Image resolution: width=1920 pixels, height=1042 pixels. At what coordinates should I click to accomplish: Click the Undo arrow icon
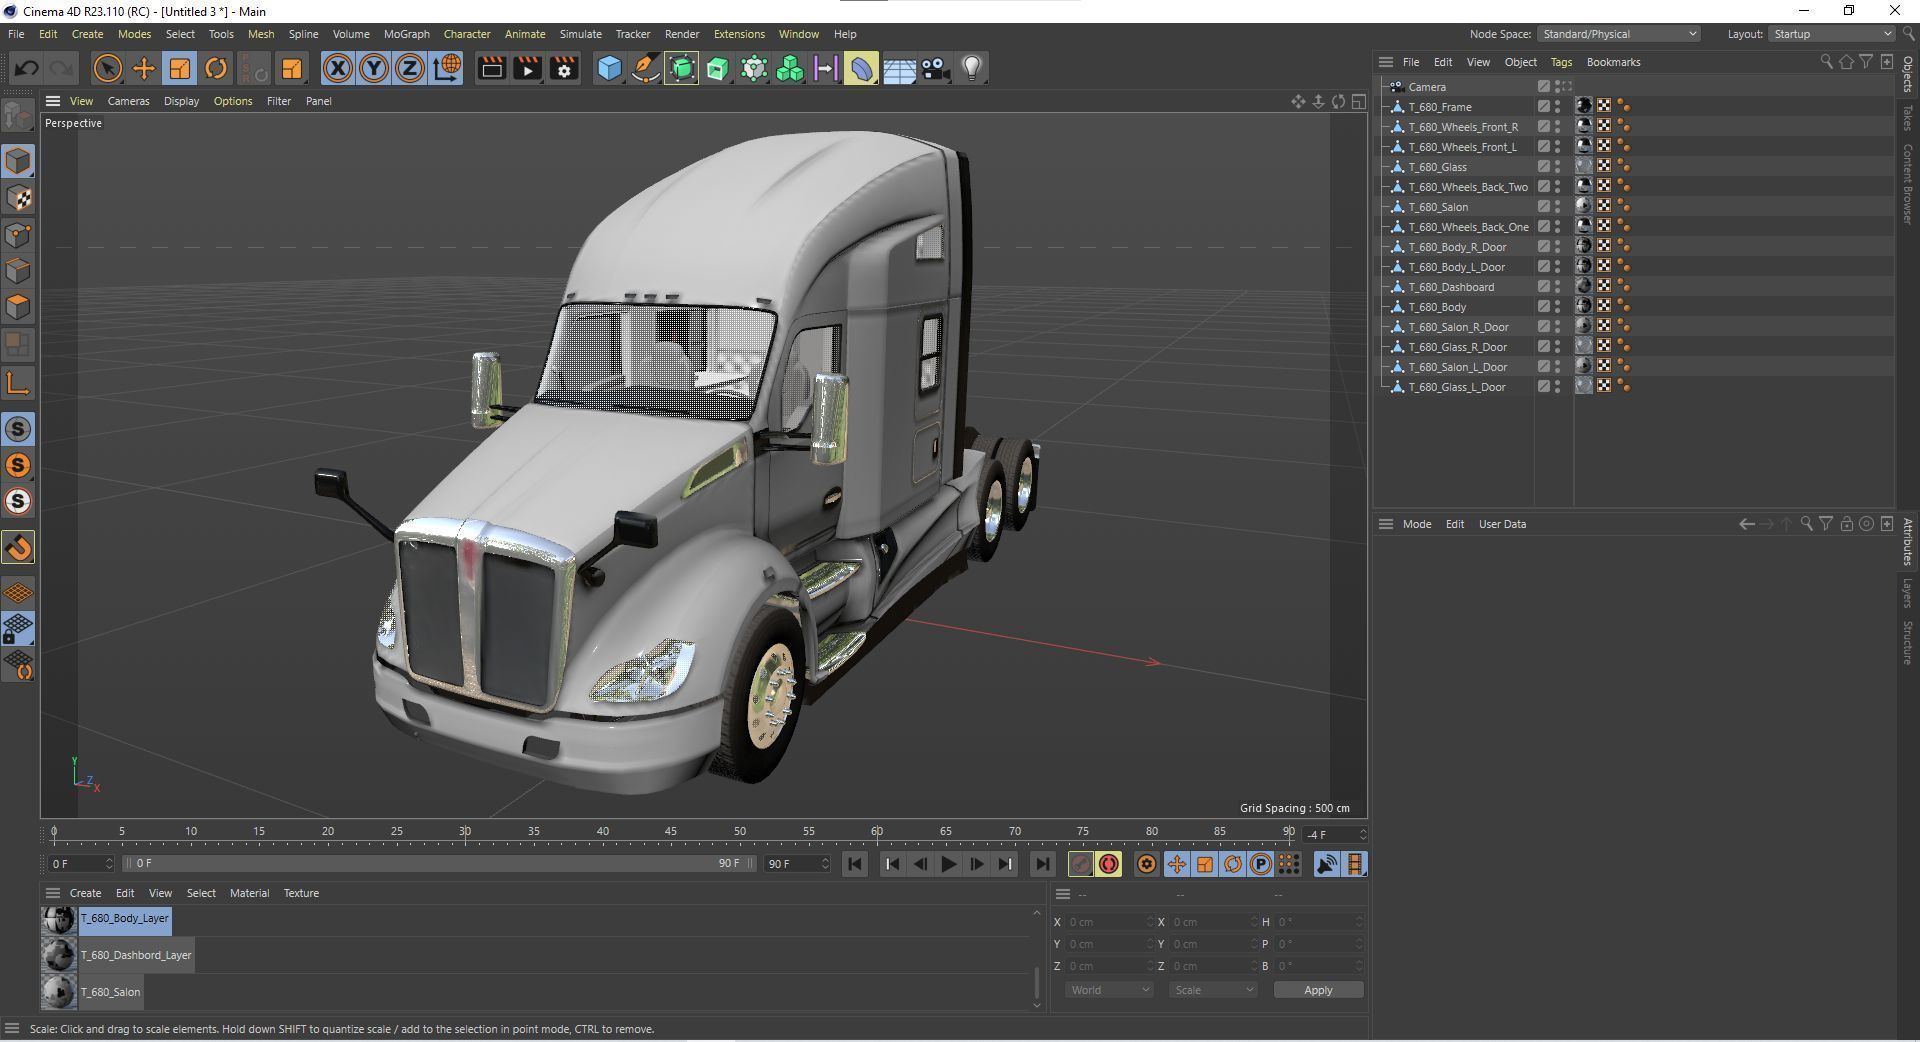click(x=27, y=68)
